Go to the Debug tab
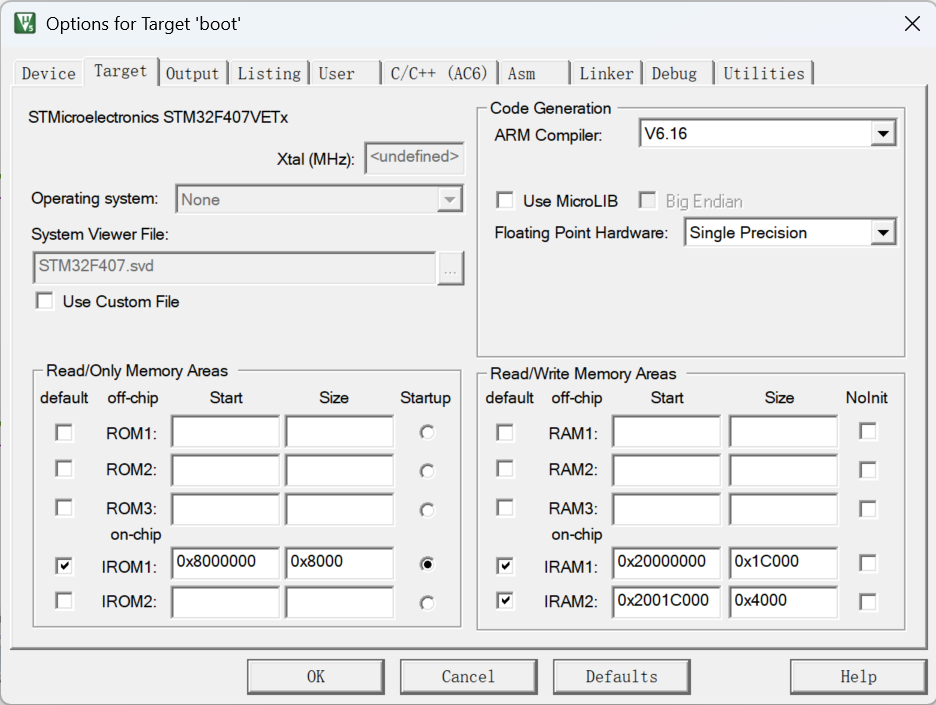 (674, 73)
